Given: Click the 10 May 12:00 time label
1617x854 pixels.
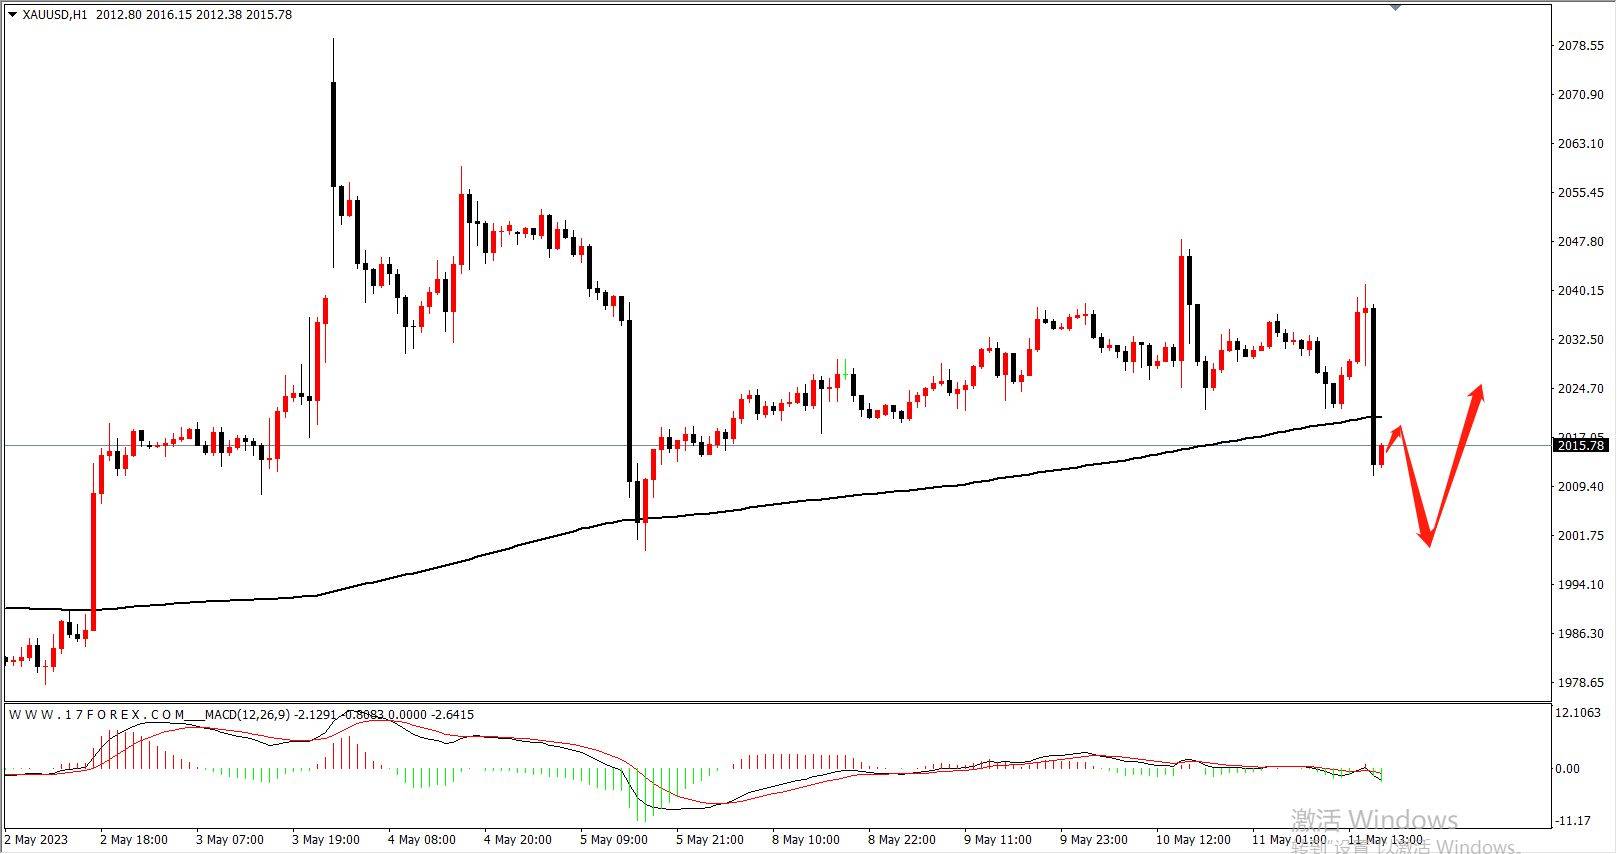Looking at the screenshot, I should click(1193, 840).
